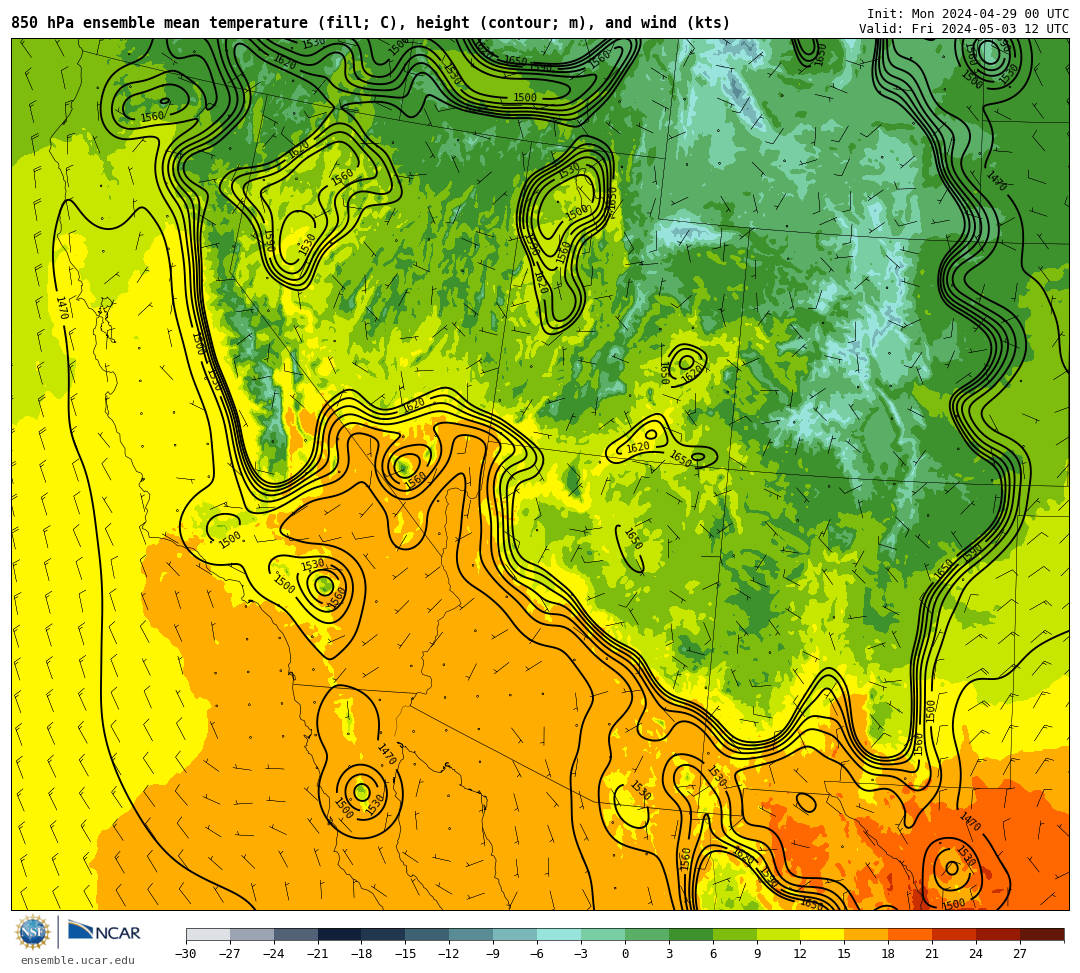
Task: Click the −6 colorbar tick label
Action: click(x=537, y=954)
